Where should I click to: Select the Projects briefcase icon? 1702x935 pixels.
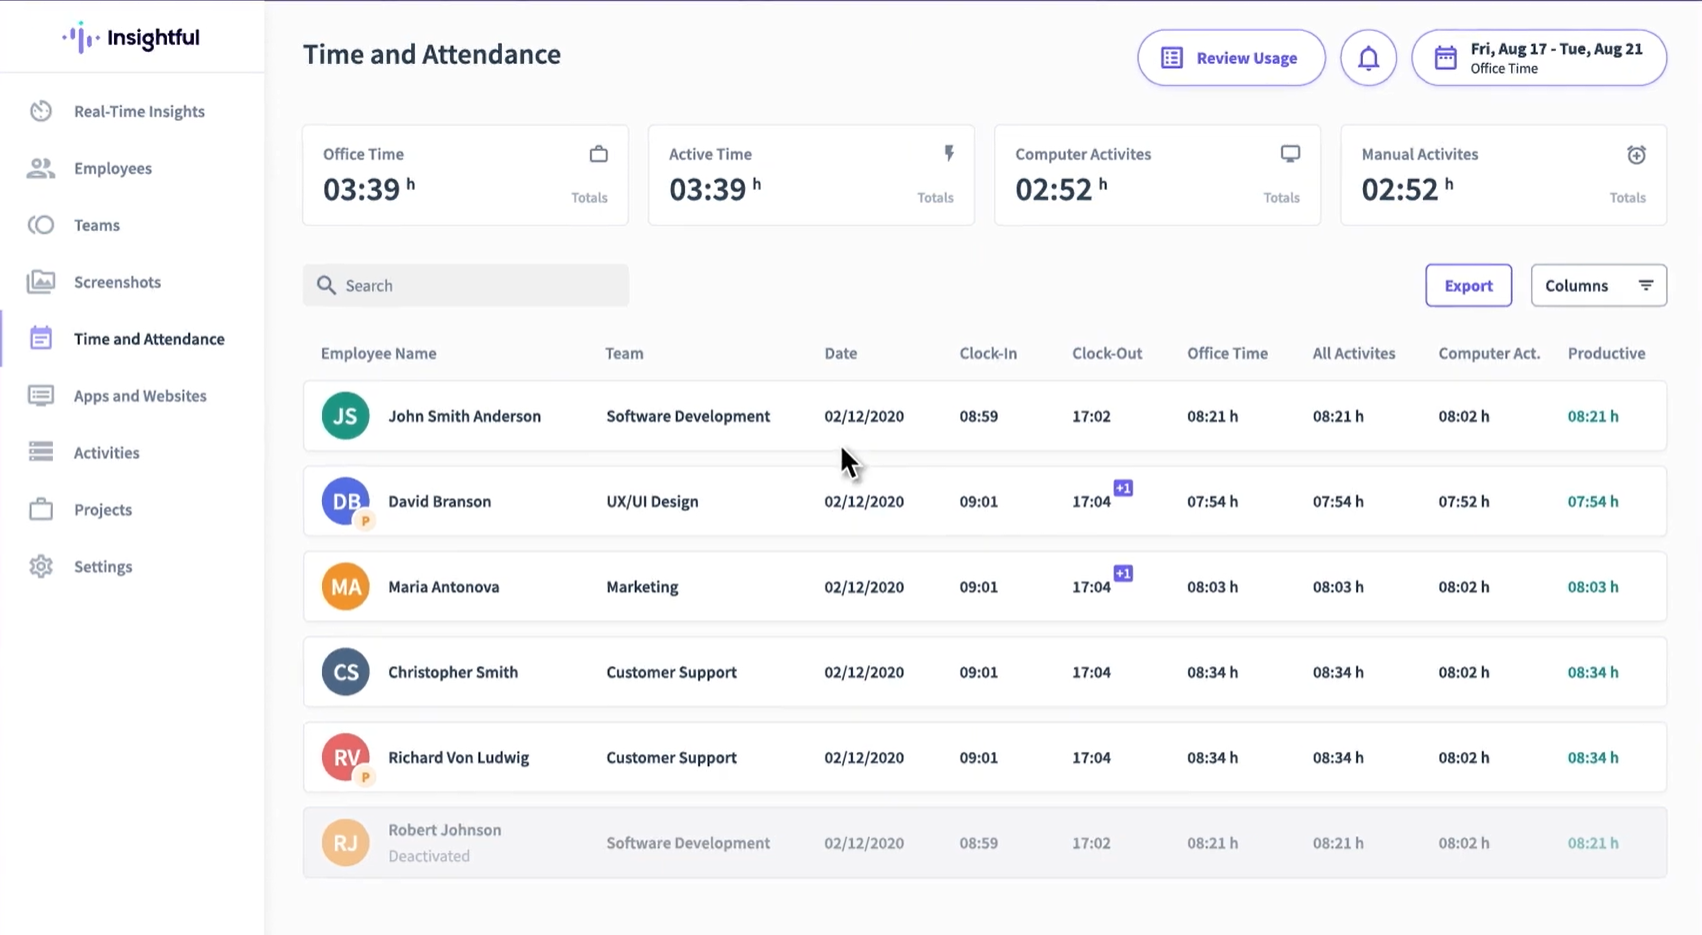point(41,509)
